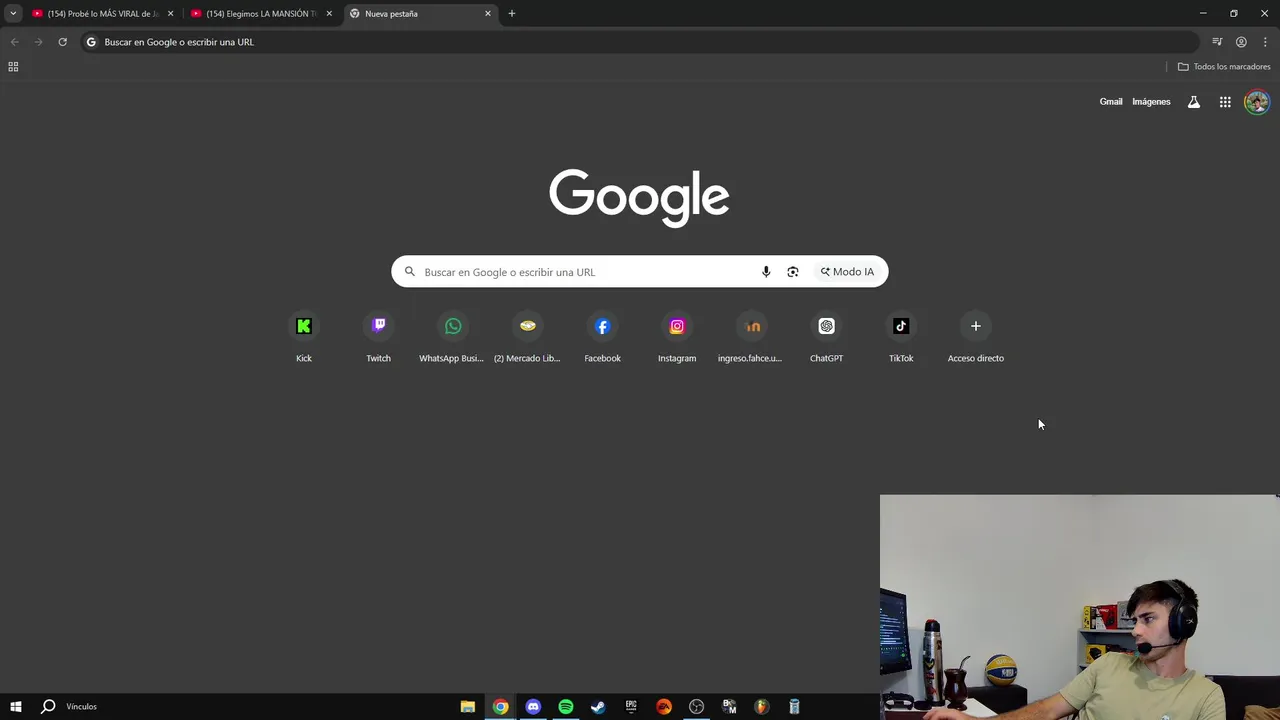Open EA app from the taskbar
The height and width of the screenshot is (720, 1280).
pos(664,707)
